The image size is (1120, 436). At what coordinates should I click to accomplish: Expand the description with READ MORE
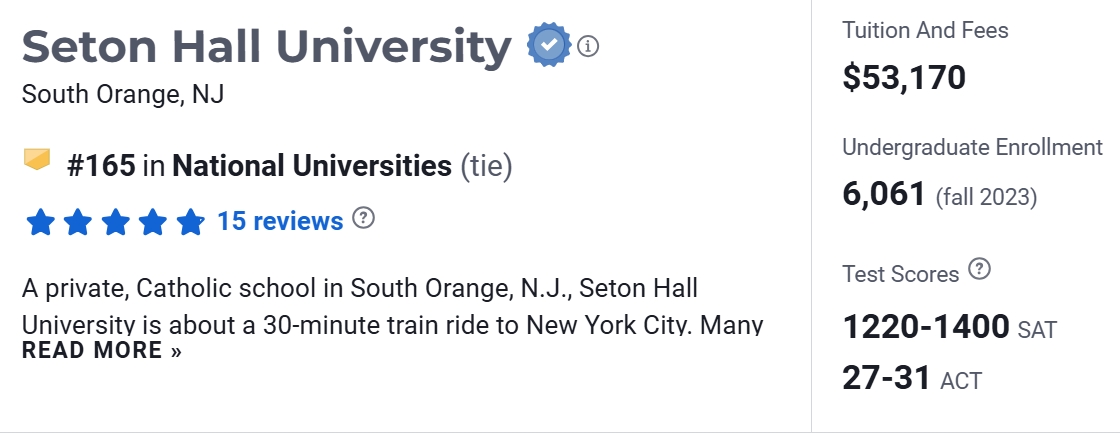pyautogui.click(x=102, y=350)
